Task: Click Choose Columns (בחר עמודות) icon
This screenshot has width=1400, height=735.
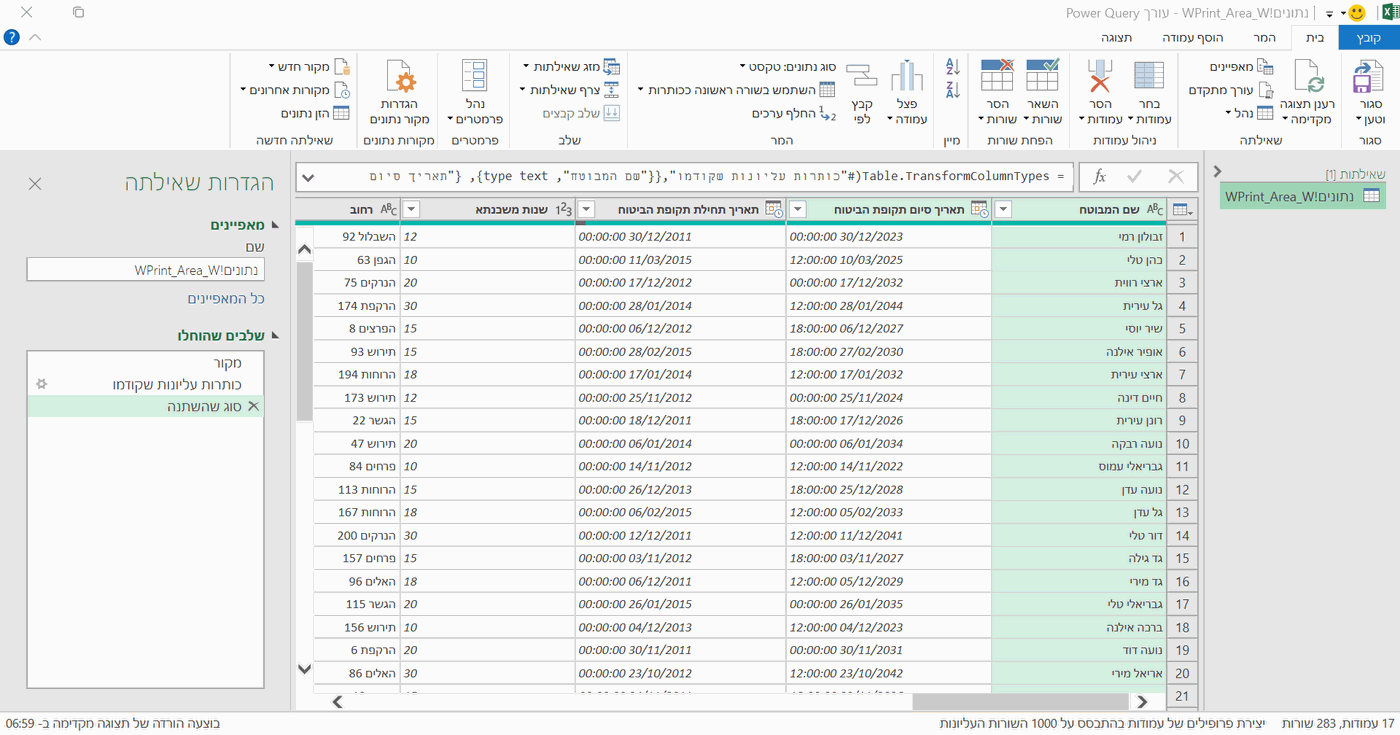Action: pyautogui.click(x=1149, y=77)
